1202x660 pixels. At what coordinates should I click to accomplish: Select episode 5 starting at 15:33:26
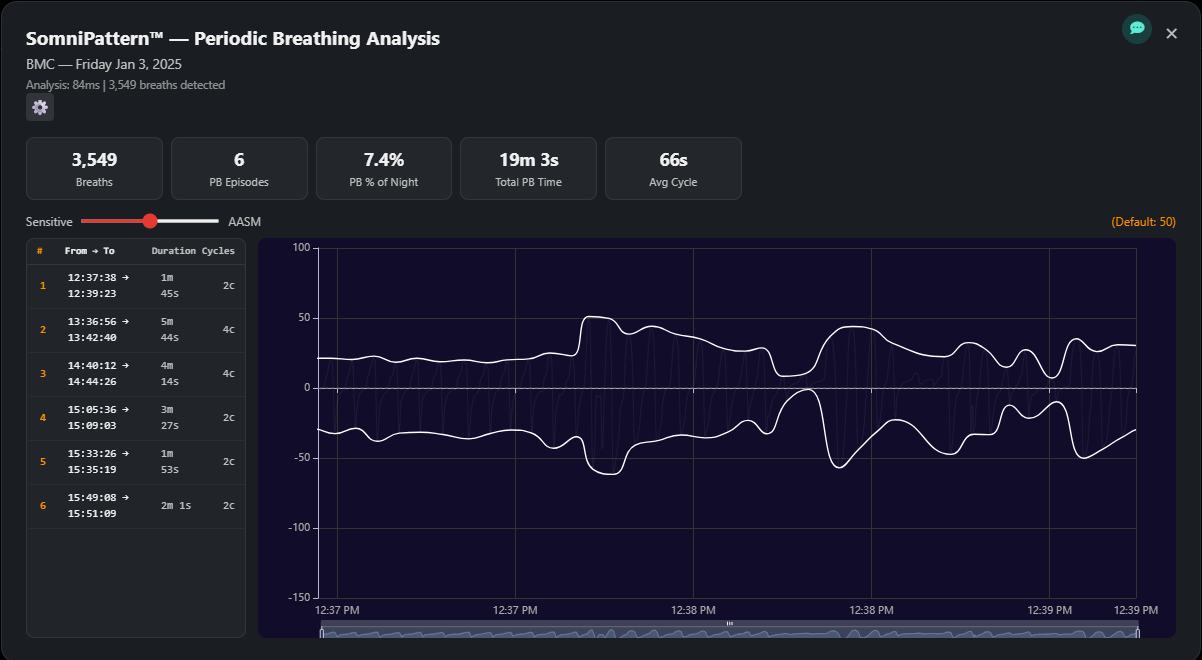coord(135,462)
